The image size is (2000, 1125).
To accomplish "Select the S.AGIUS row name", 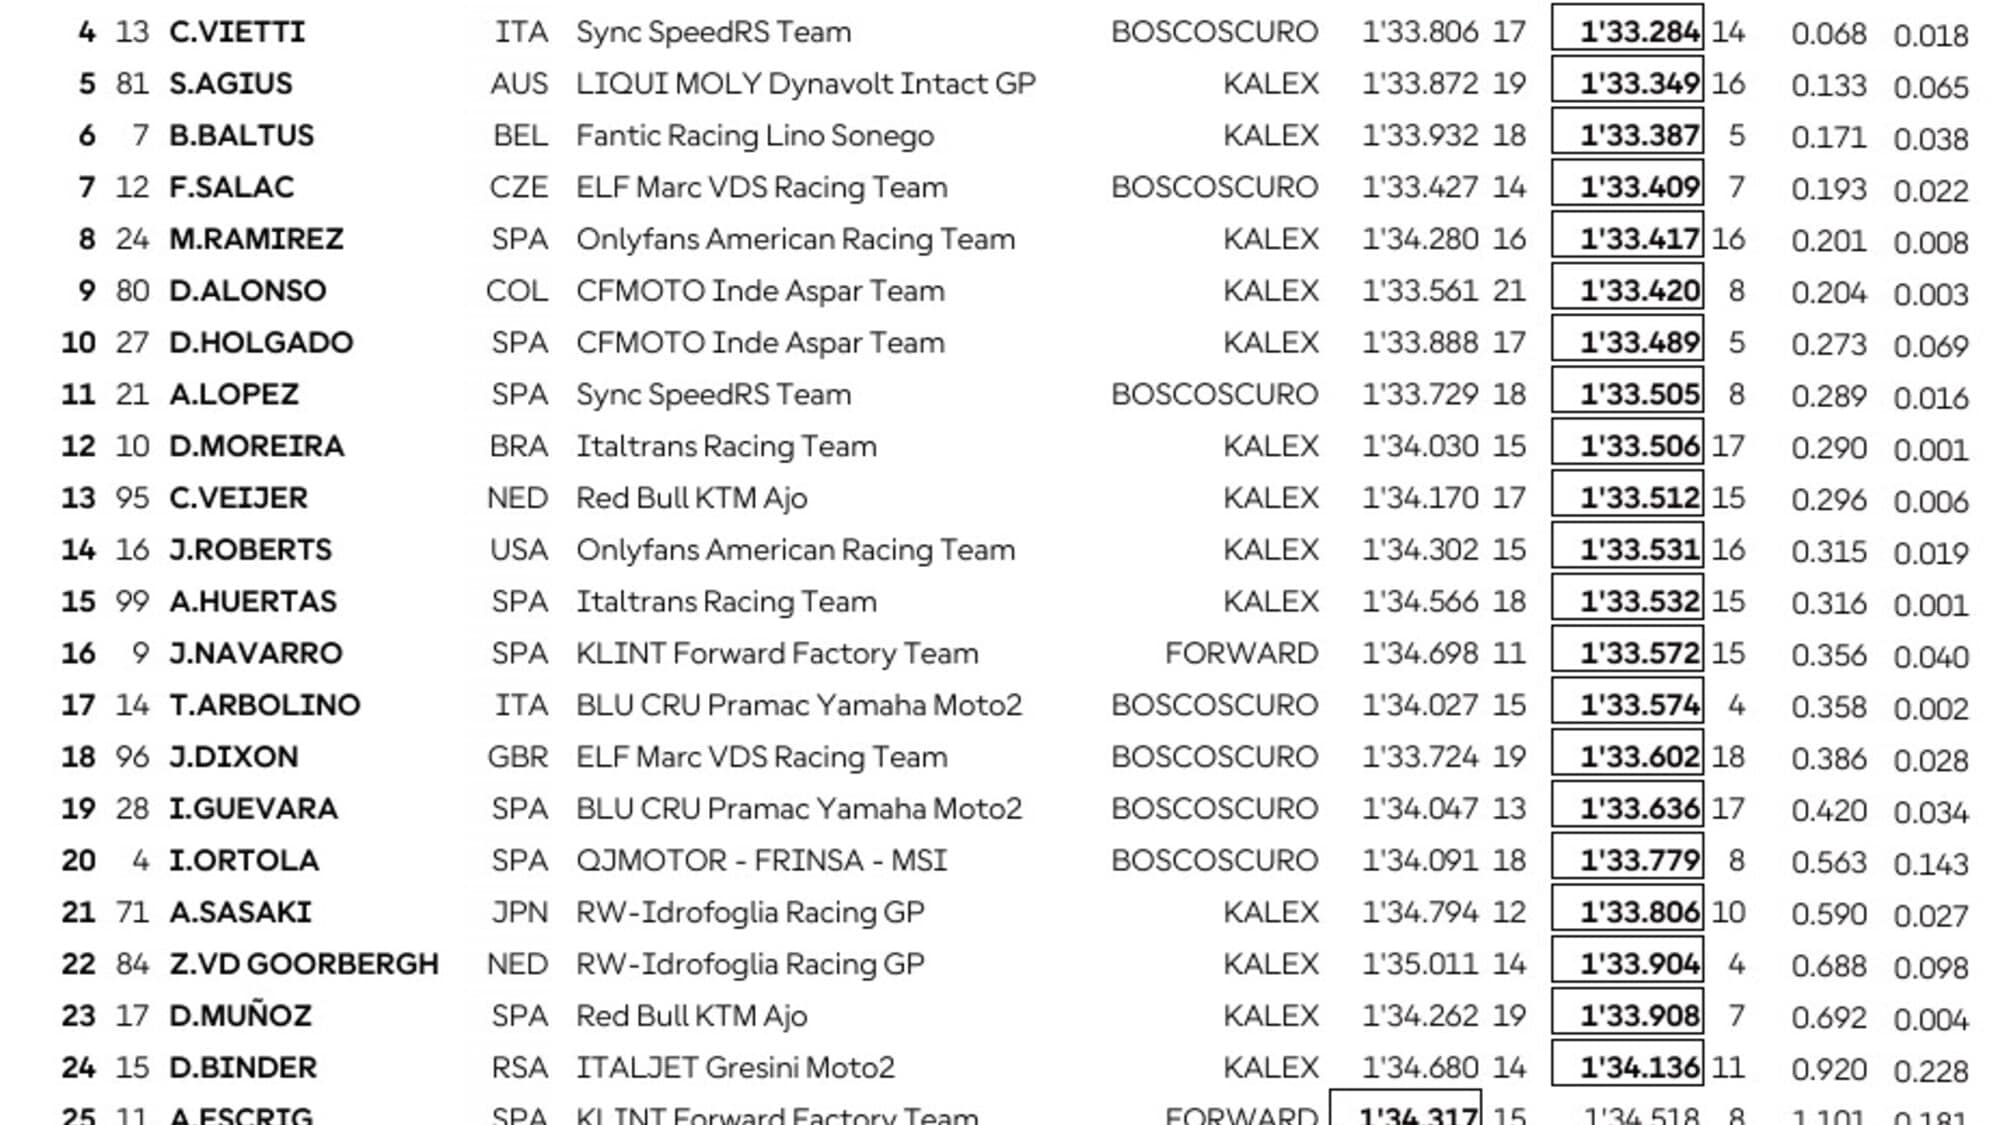I will [x=231, y=84].
